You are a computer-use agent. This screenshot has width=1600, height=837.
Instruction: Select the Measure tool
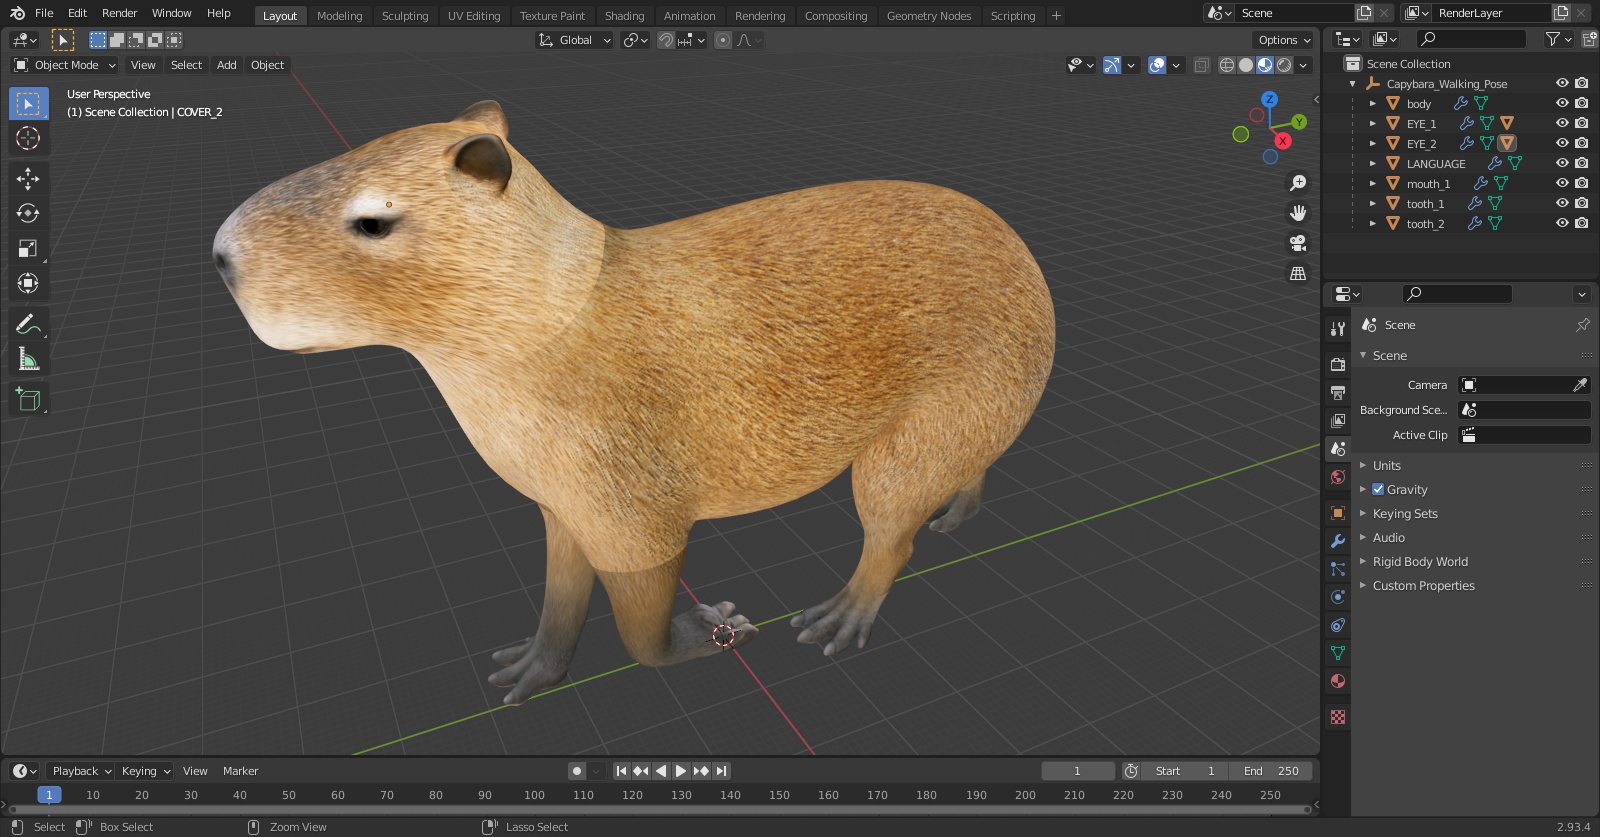coord(28,359)
